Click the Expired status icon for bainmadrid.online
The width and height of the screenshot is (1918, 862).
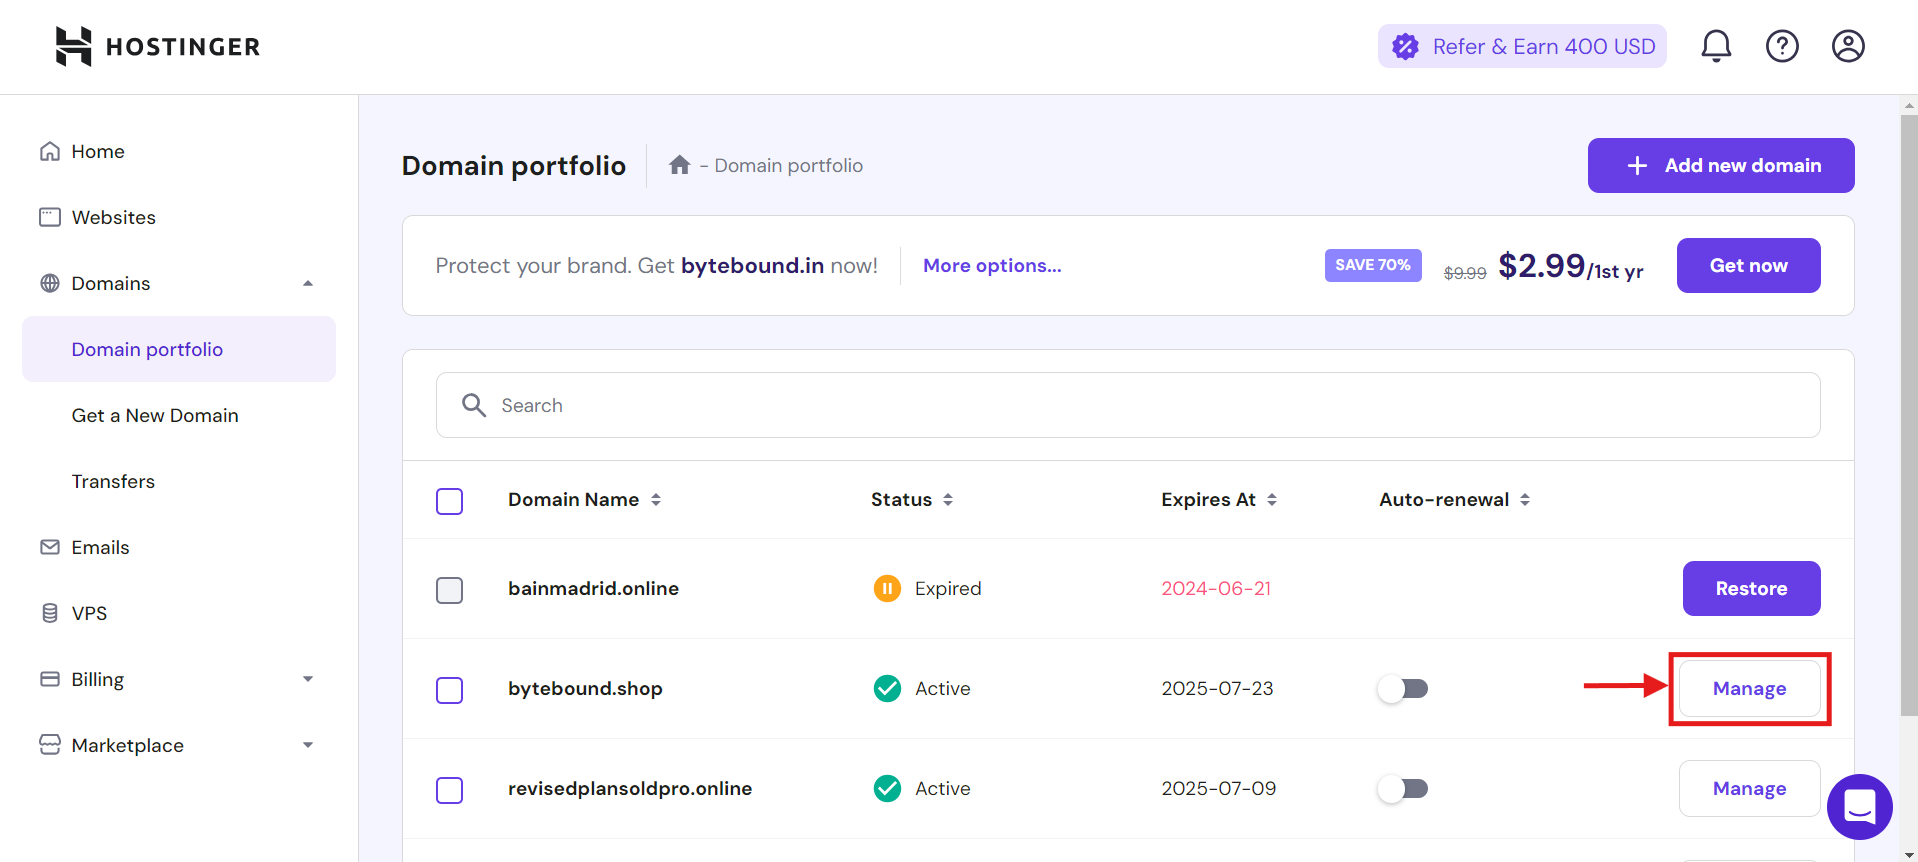point(887,588)
